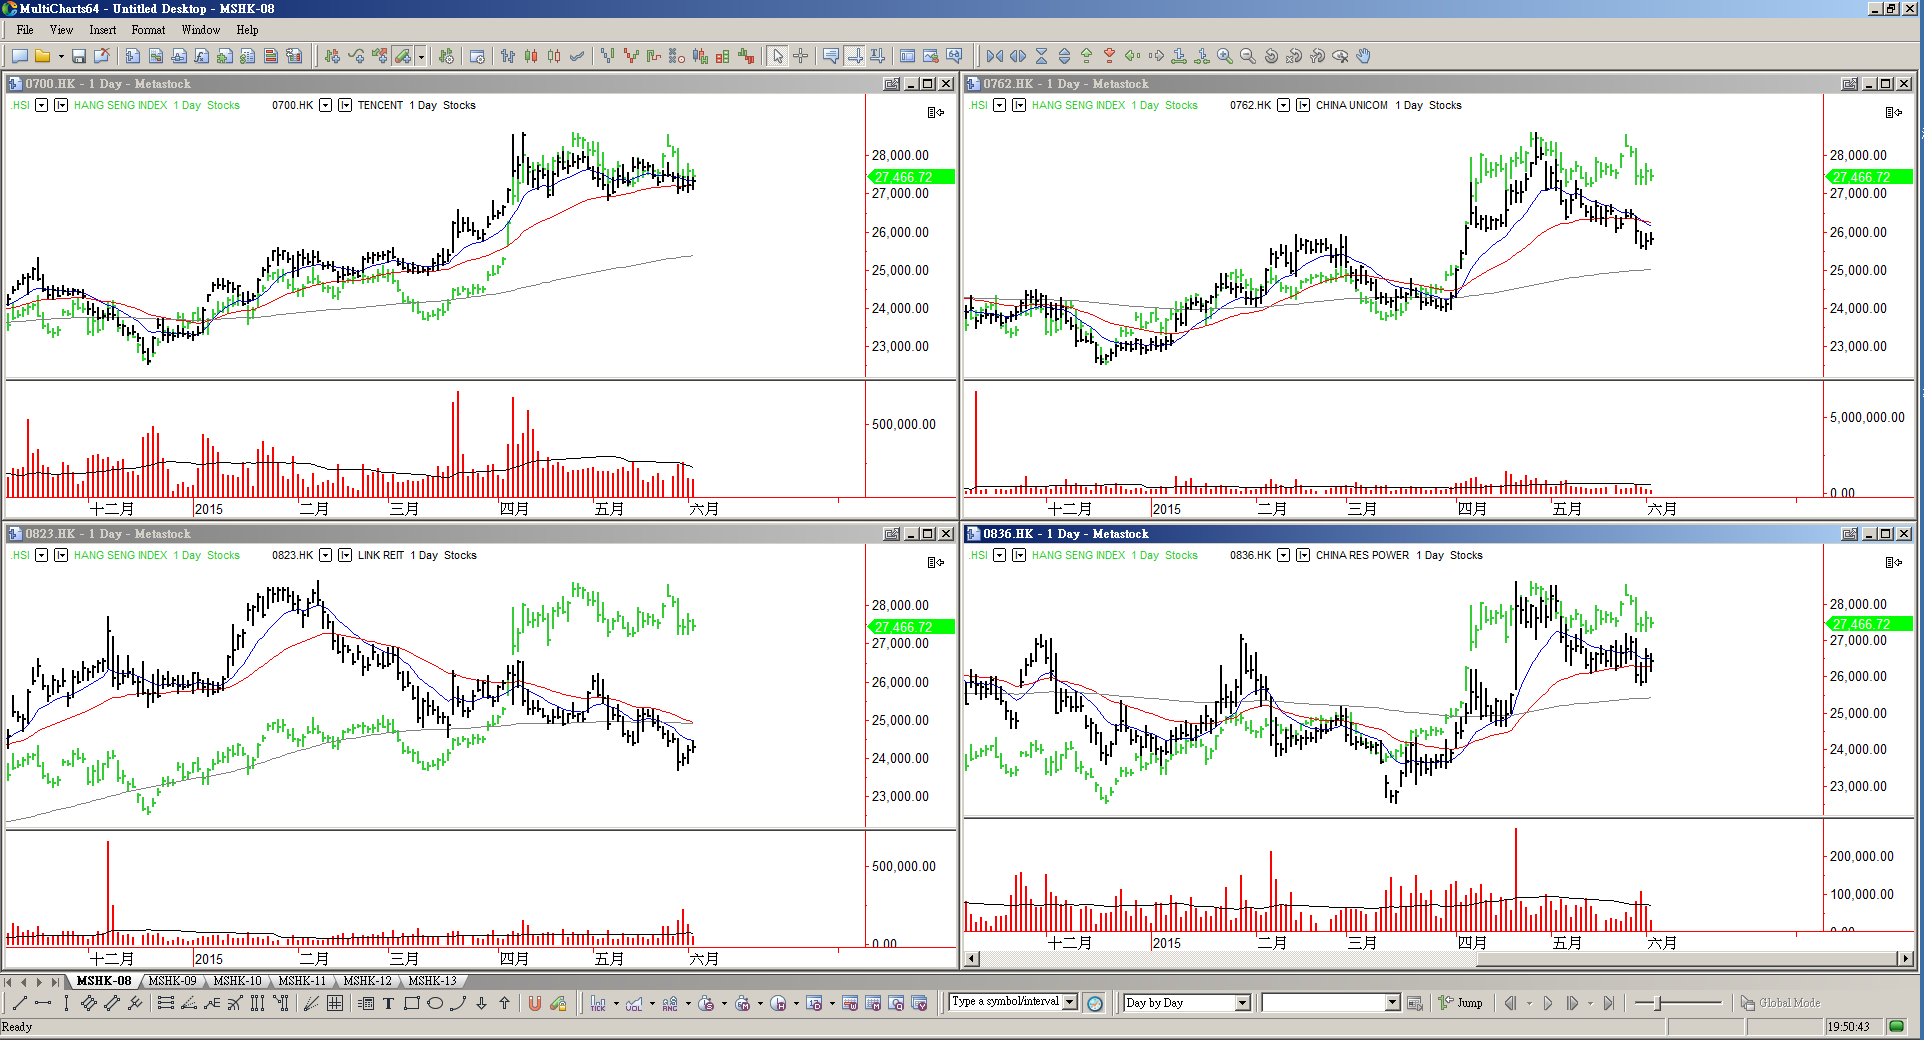Open the 0700.HK symbol dropdown arrow
The height and width of the screenshot is (1057, 1924).
pyautogui.click(x=325, y=105)
